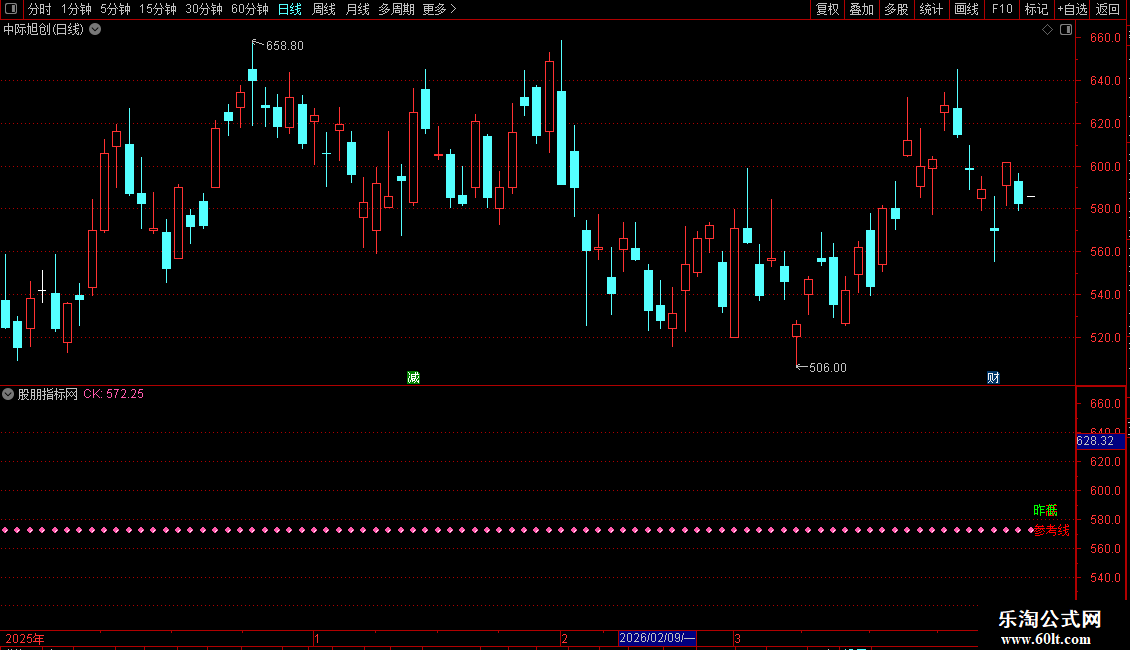Image resolution: width=1130 pixels, height=650 pixels.
Task: Click the 中际旭创(日线) chart title
Action: pos(43,30)
